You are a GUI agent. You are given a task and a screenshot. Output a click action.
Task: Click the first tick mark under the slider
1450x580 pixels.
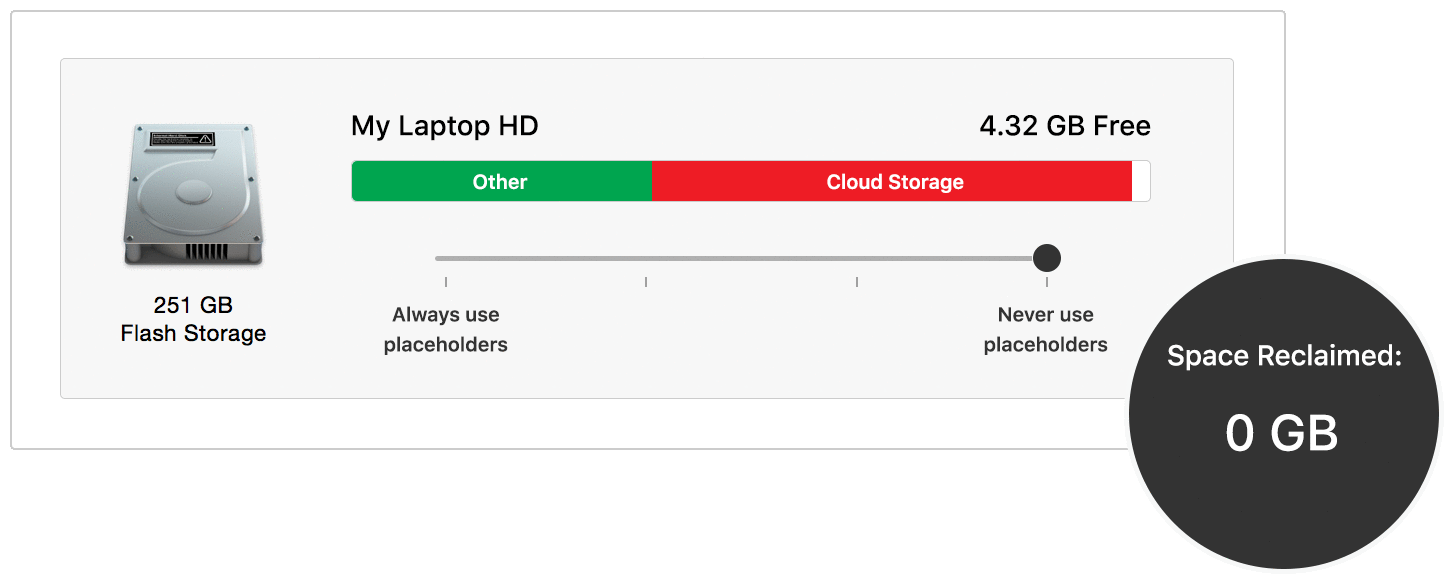click(446, 282)
